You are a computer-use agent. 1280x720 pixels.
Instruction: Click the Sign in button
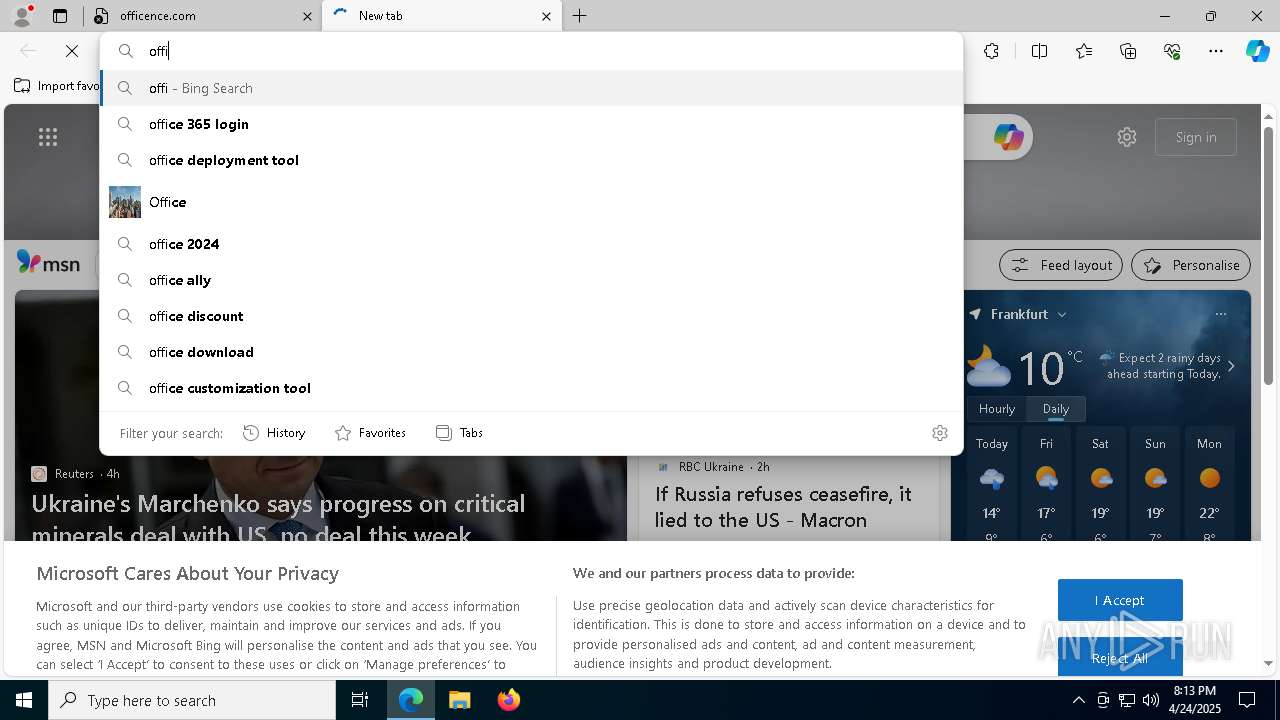[x=1196, y=137]
